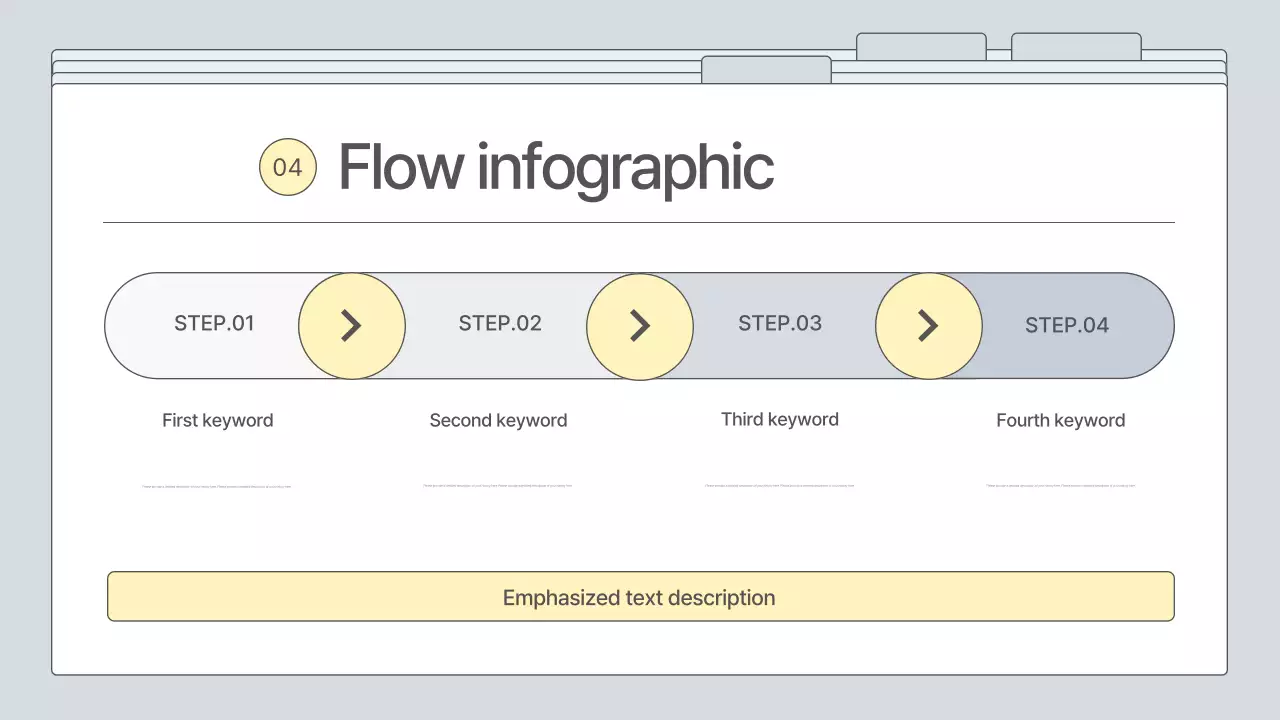1280x720 pixels.
Task: Select the small description under First keyword
Action: [x=217, y=486]
